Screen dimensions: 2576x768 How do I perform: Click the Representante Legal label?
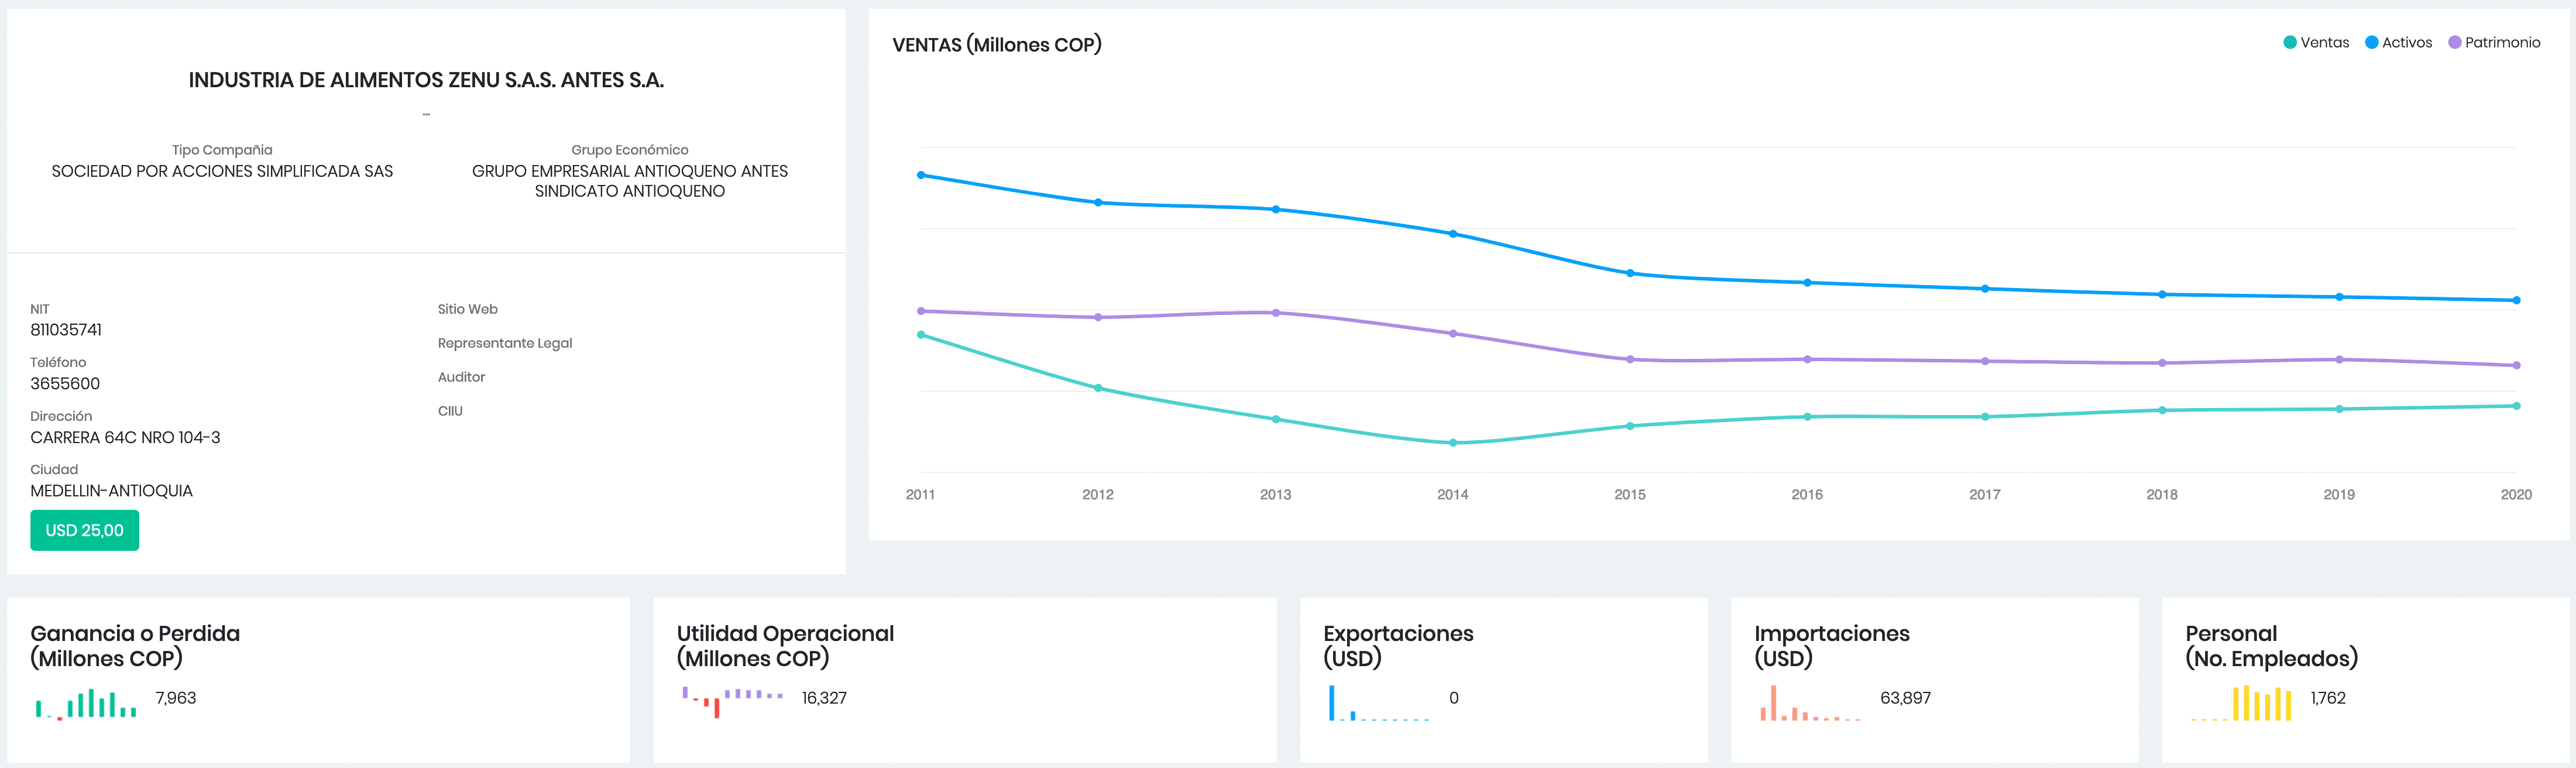click(504, 343)
